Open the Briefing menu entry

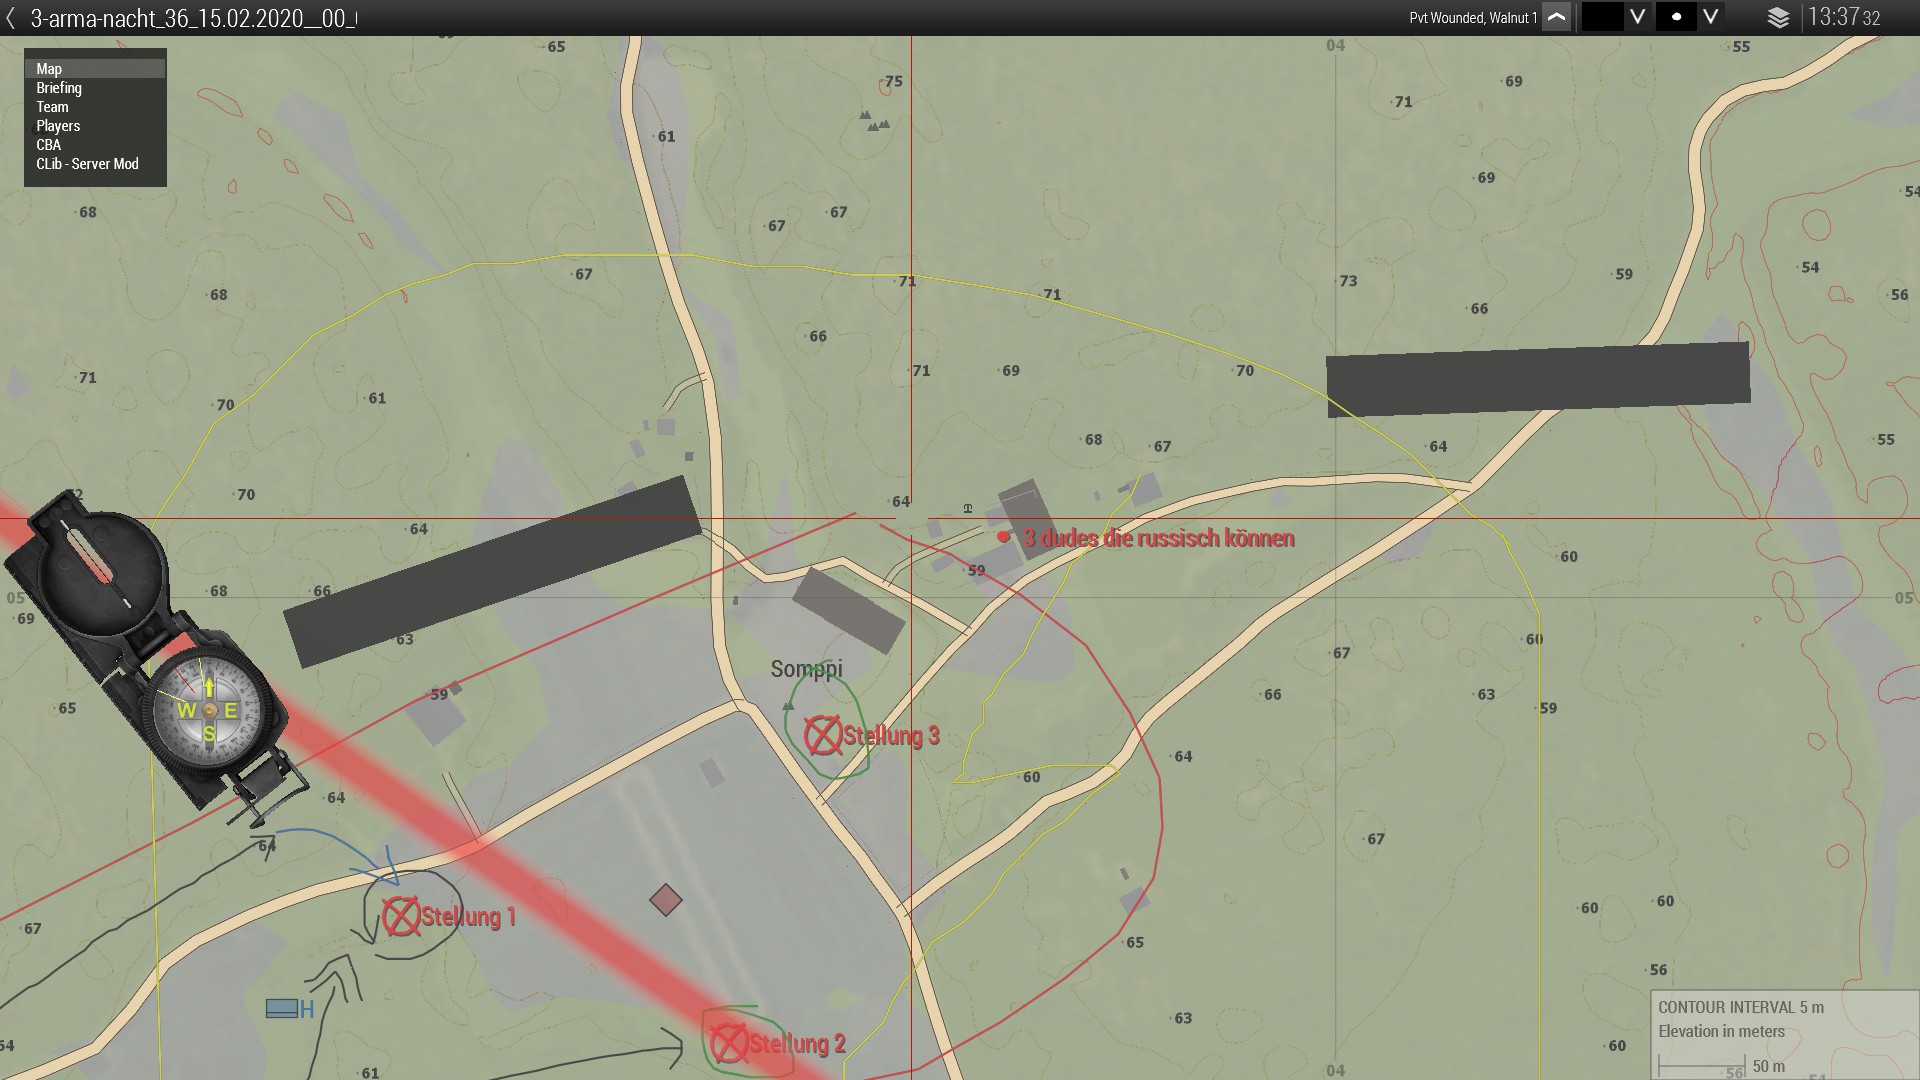[x=59, y=88]
